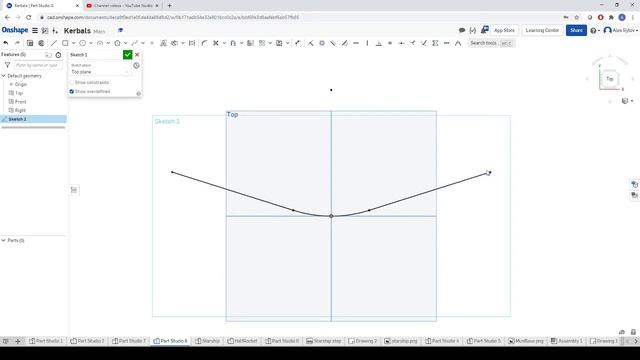Click the browser reload button
Image resolution: width=640 pixels, height=360 pixels.
(x=29, y=18)
